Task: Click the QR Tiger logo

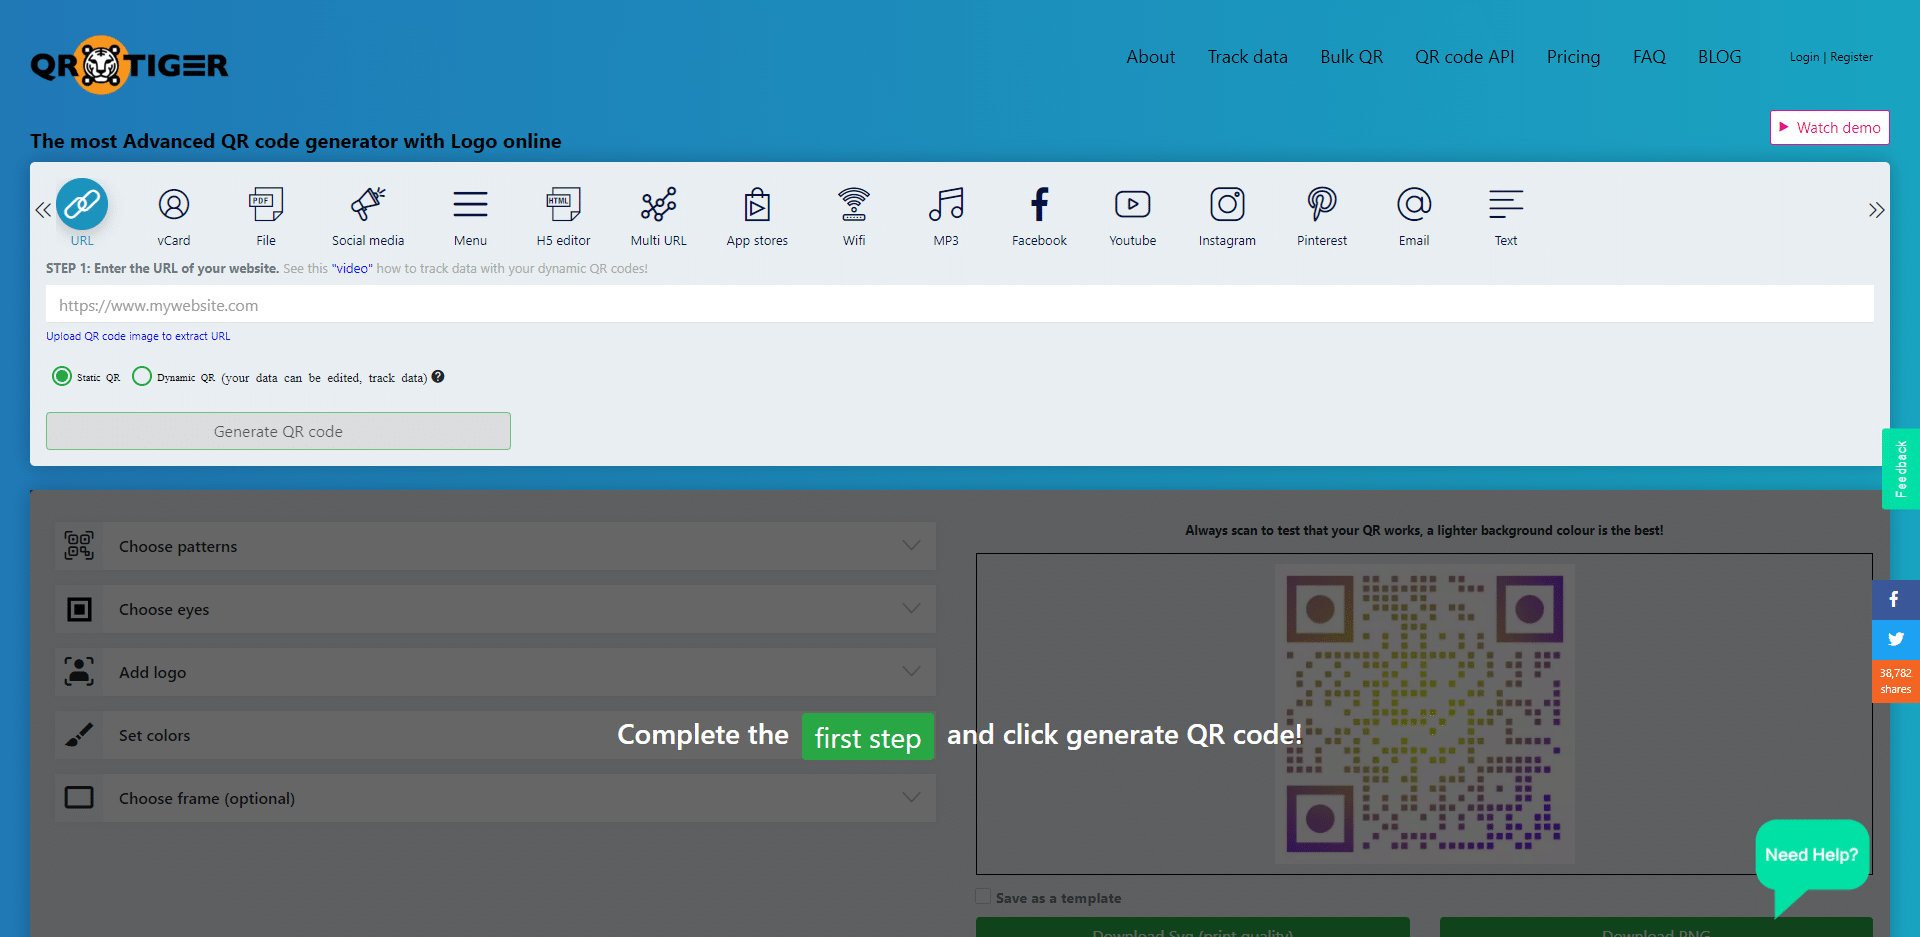Action: [130, 65]
